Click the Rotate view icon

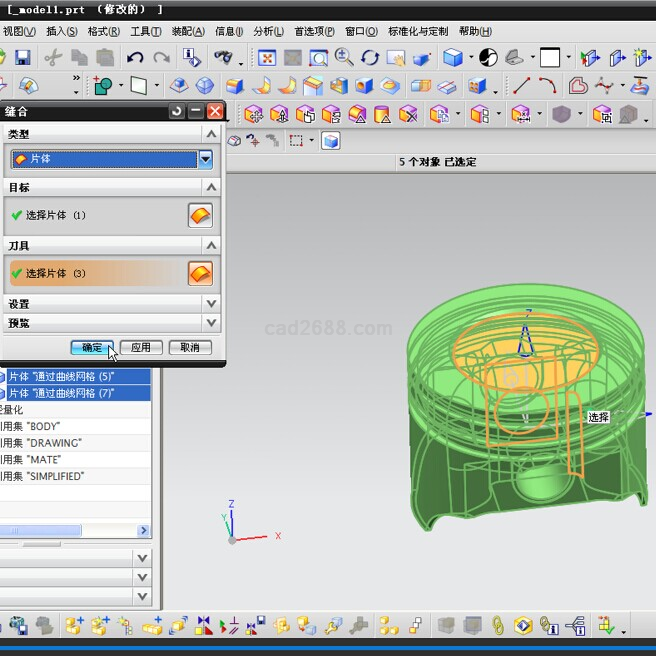[x=370, y=58]
